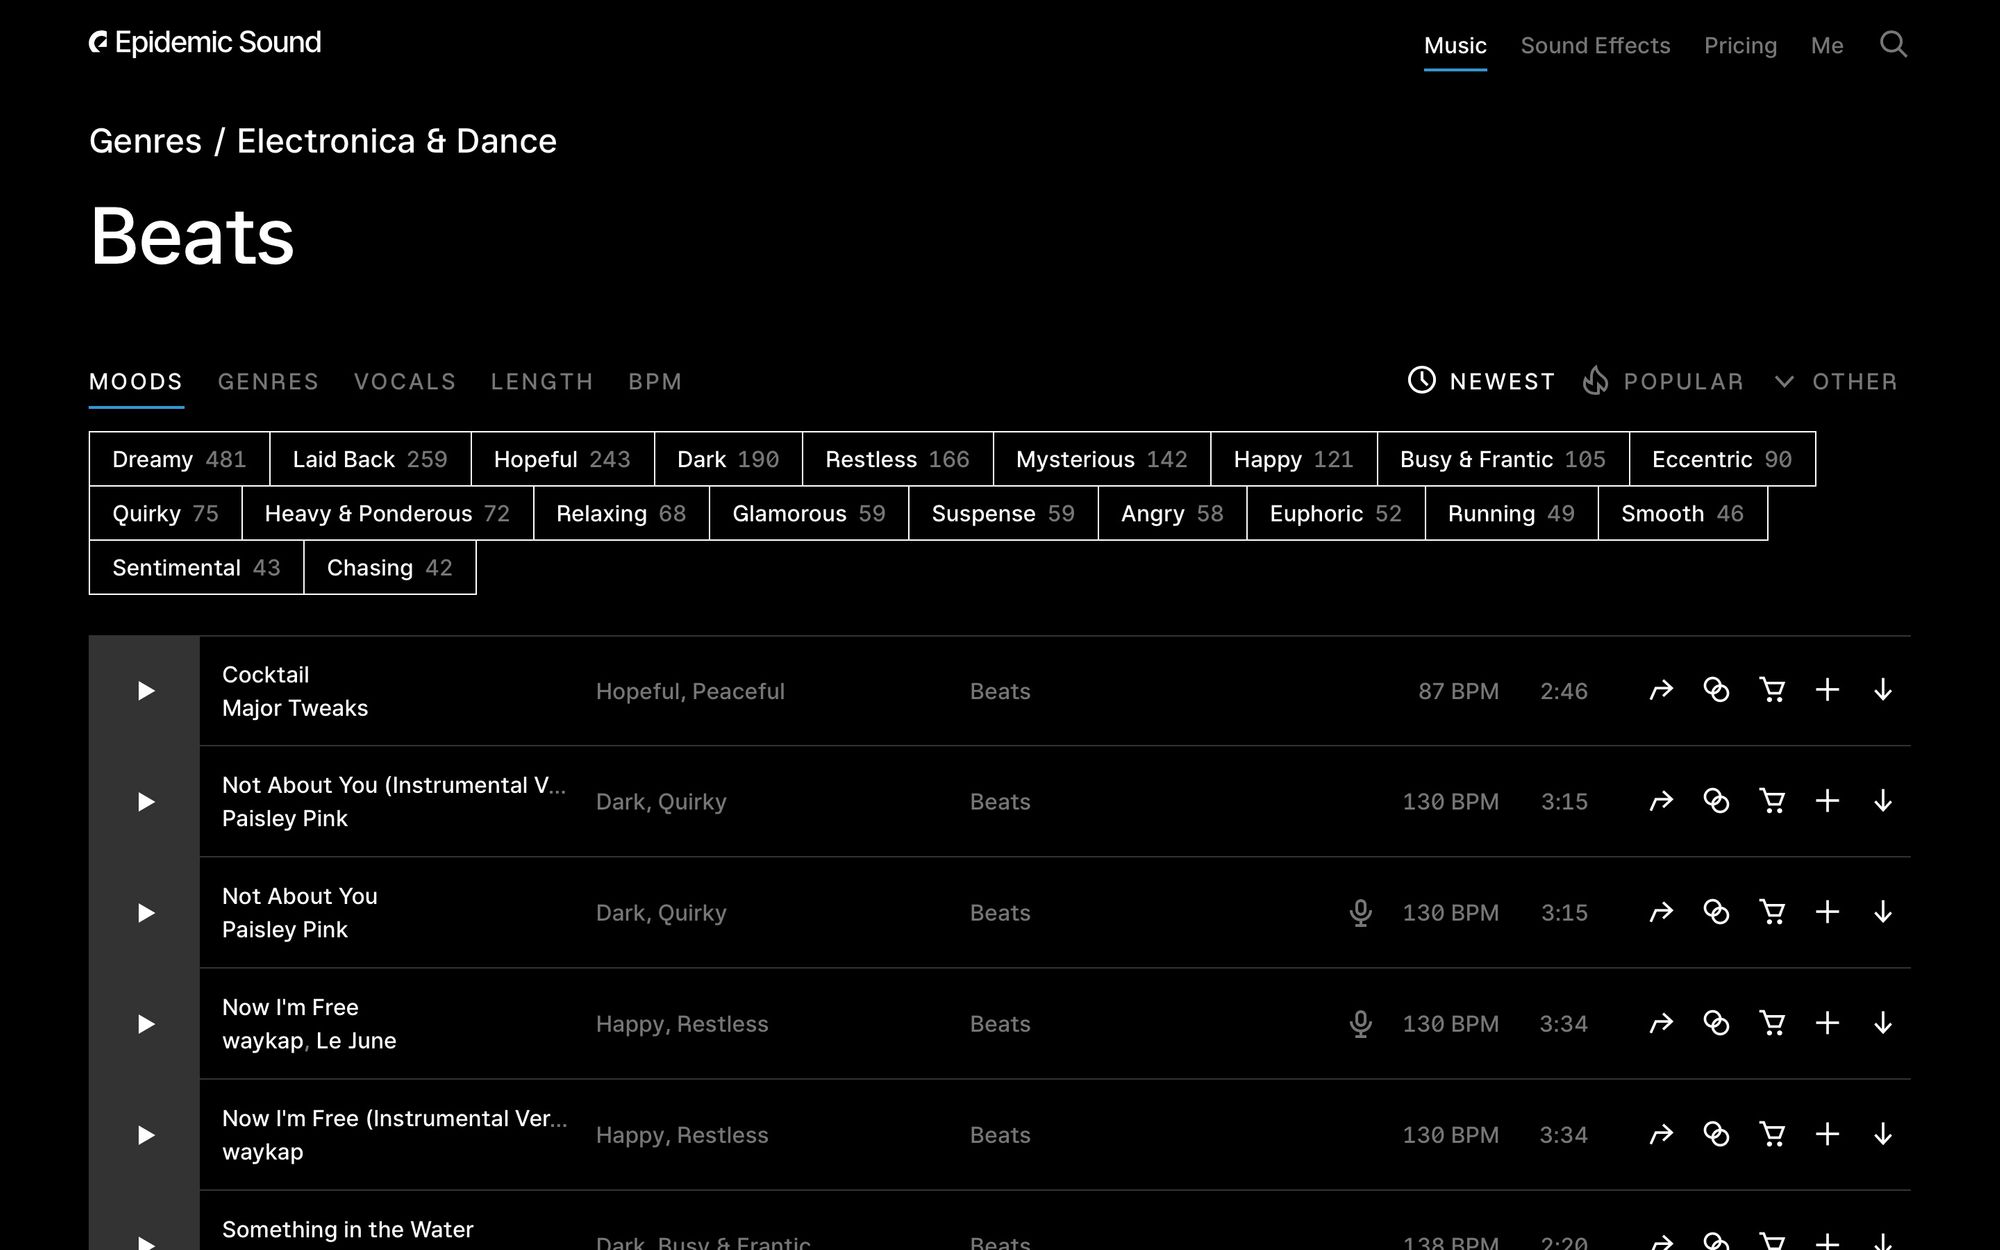Open artist Major Tweaks
The width and height of the screenshot is (2000, 1250).
click(x=295, y=708)
